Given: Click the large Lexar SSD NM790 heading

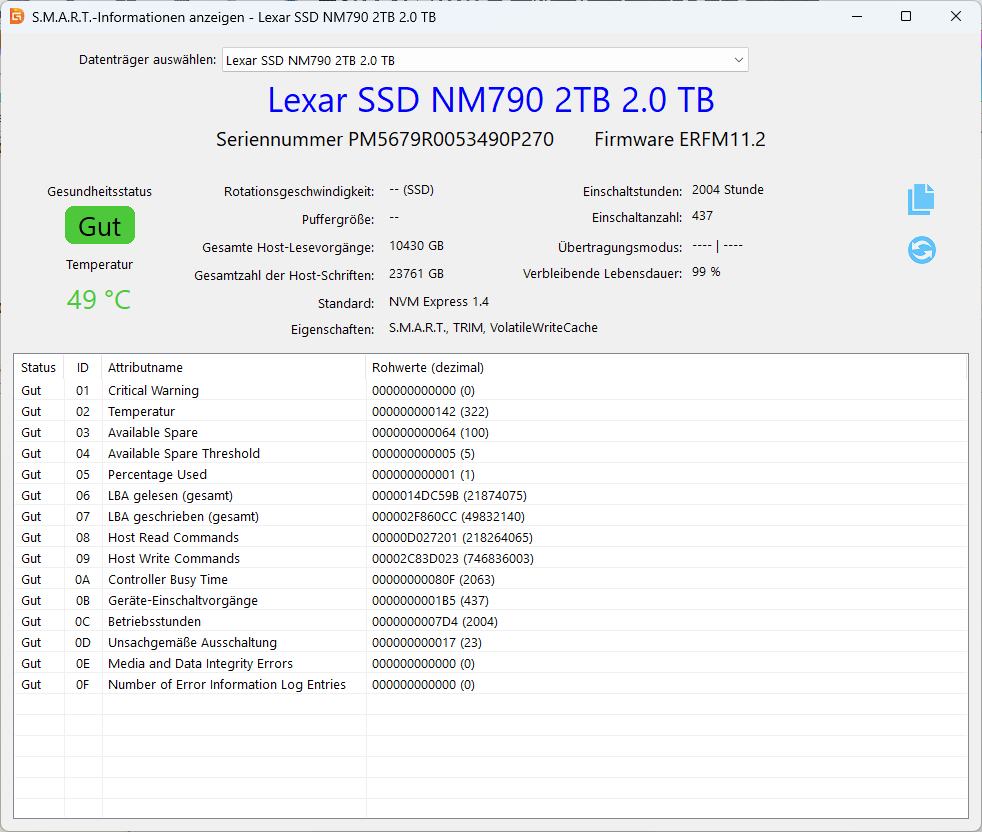Looking at the screenshot, I should tap(491, 100).
